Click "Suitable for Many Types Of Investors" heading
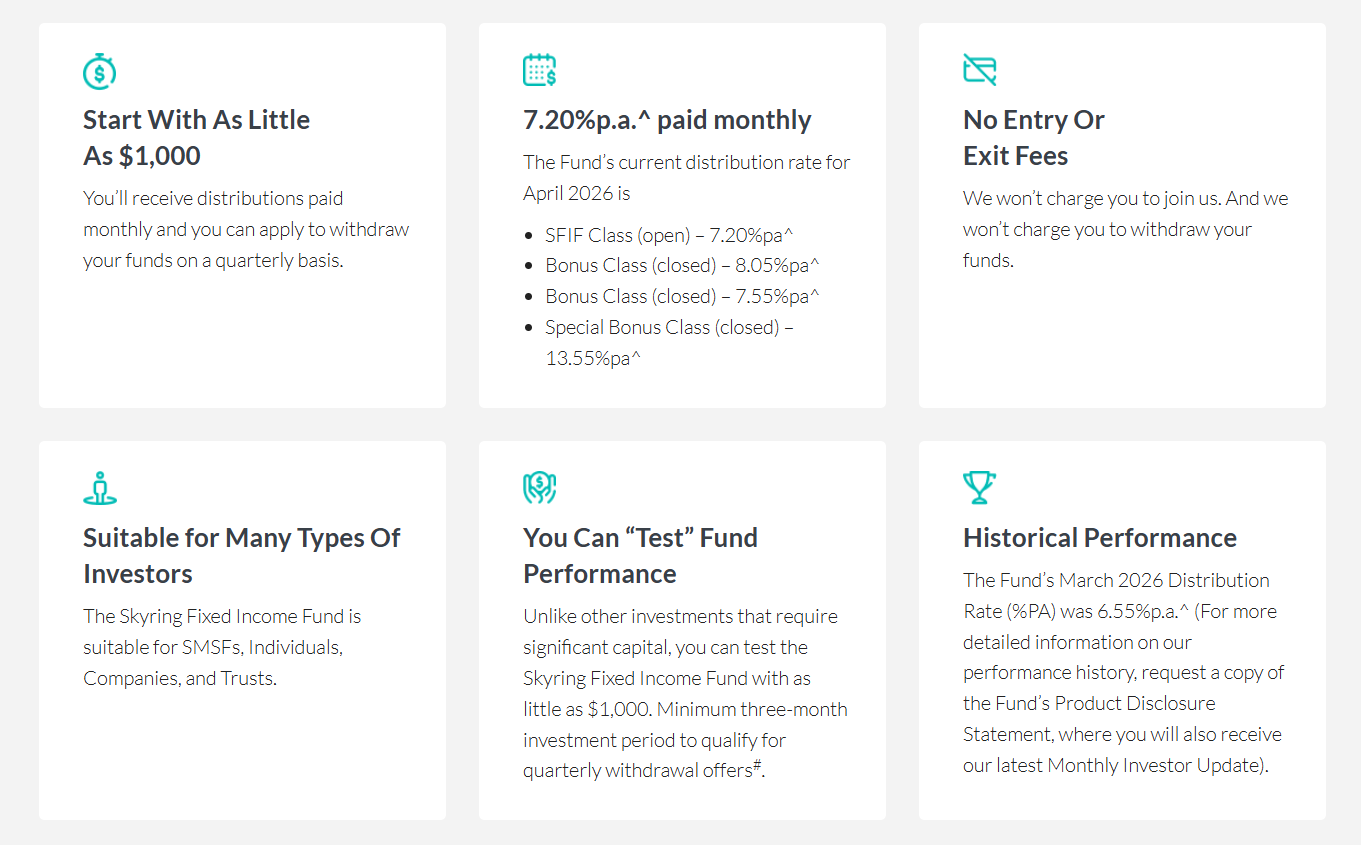The width and height of the screenshot is (1361, 845). coord(241,556)
